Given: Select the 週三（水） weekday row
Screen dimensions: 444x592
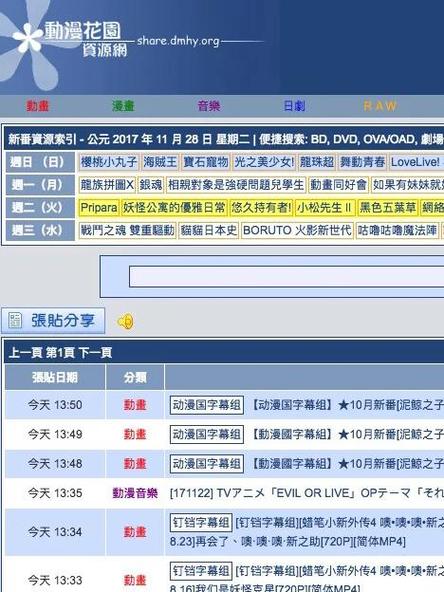Looking at the screenshot, I should (40, 230).
